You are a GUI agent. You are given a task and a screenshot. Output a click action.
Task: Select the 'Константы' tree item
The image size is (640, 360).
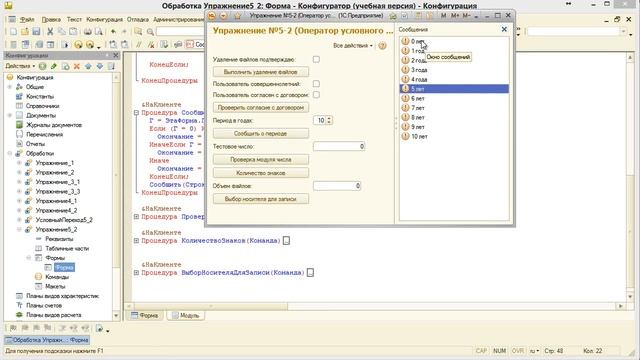coord(40,96)
